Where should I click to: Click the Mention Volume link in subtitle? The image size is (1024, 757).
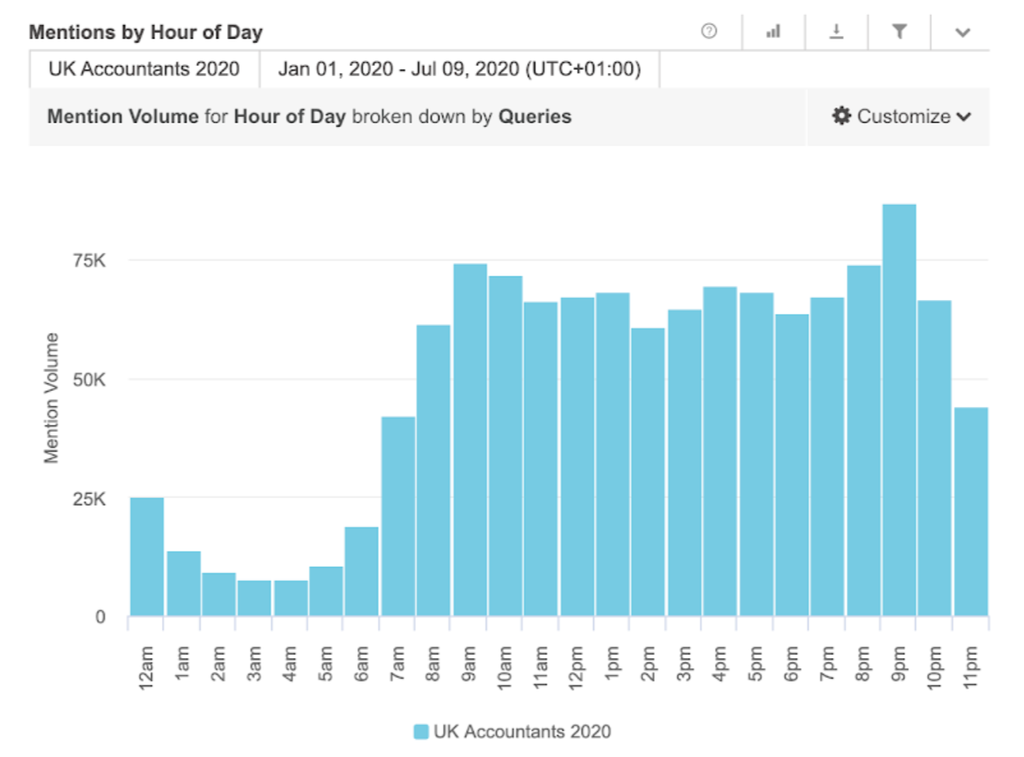coord(123,116)
